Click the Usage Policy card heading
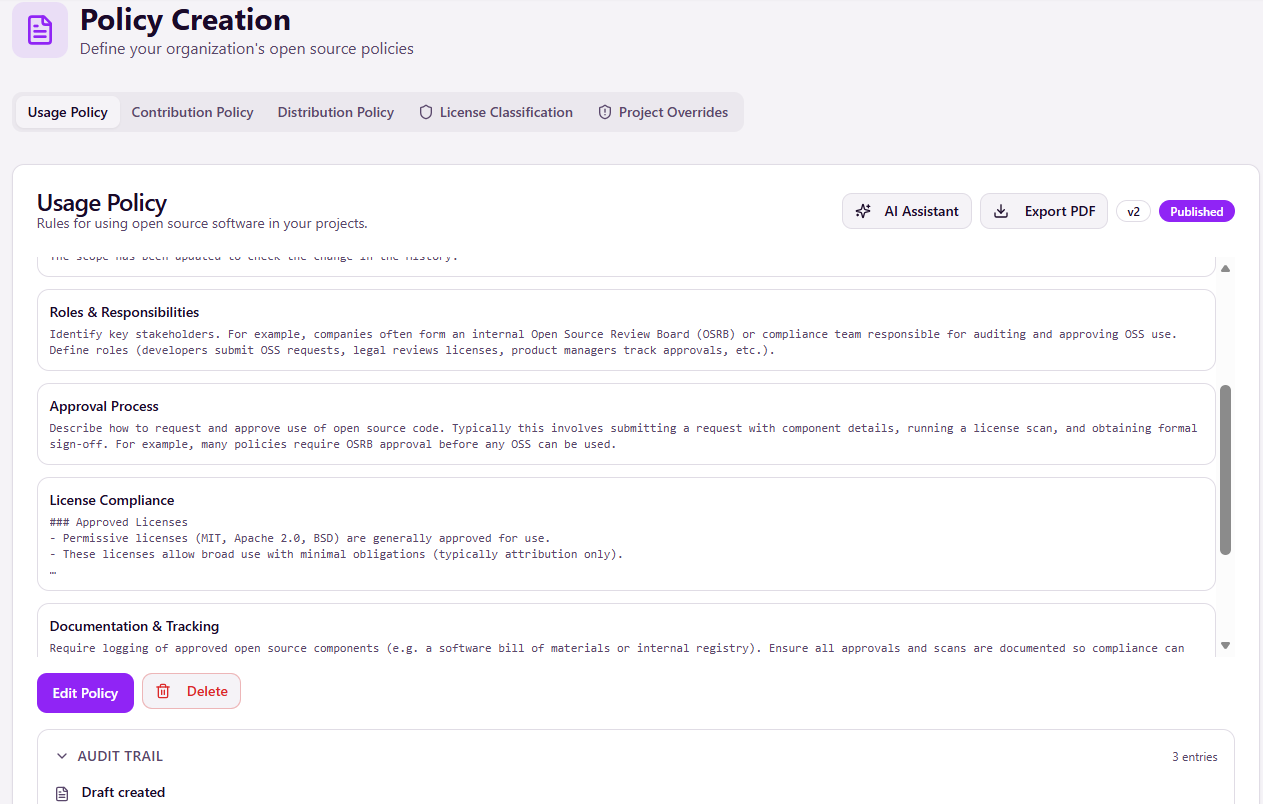This screenshot has width=1263, height=804. (x=102, y=203)
